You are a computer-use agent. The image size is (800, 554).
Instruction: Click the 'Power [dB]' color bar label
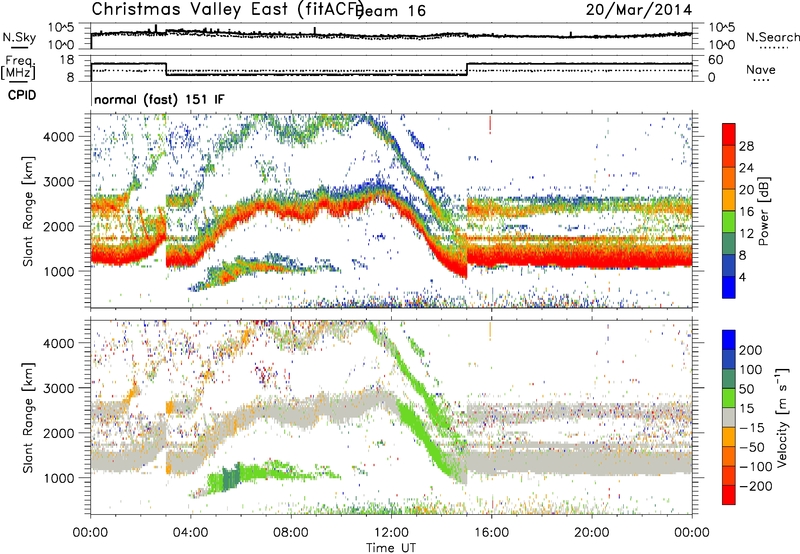(763, 211)
